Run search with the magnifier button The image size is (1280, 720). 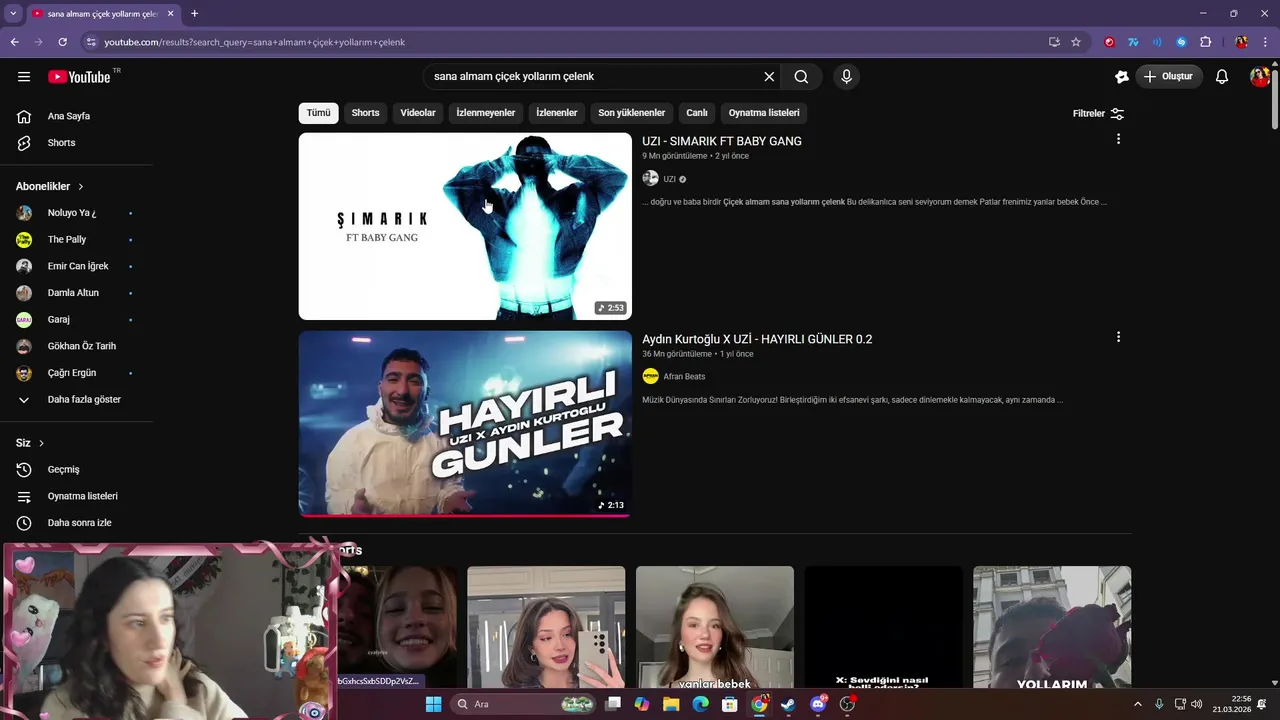(801, 77)
